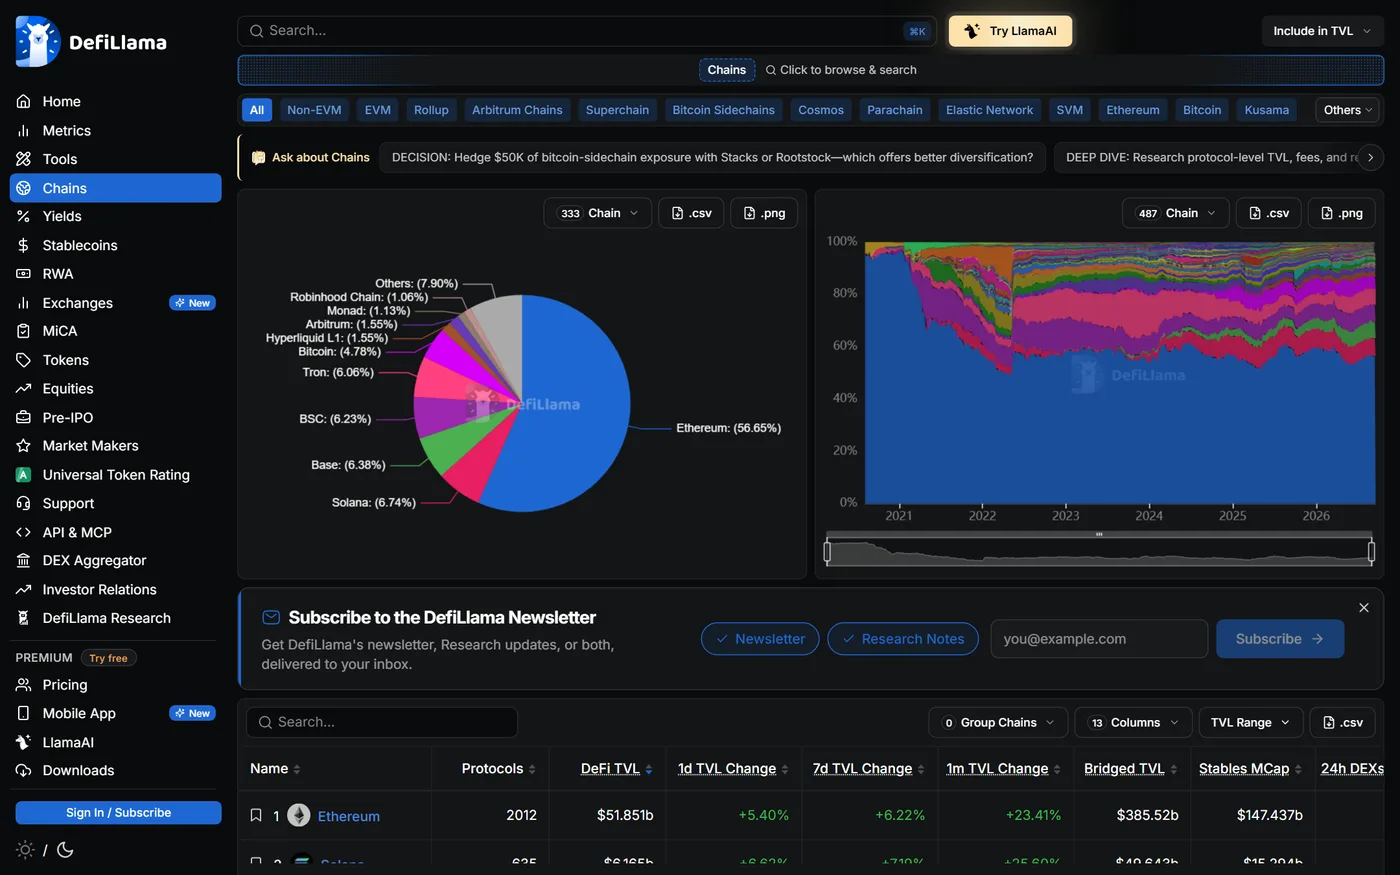Screen dimensions: 1400x875
Task: Open Universal Token Rating via green A icon
Action: click(23, 475)
